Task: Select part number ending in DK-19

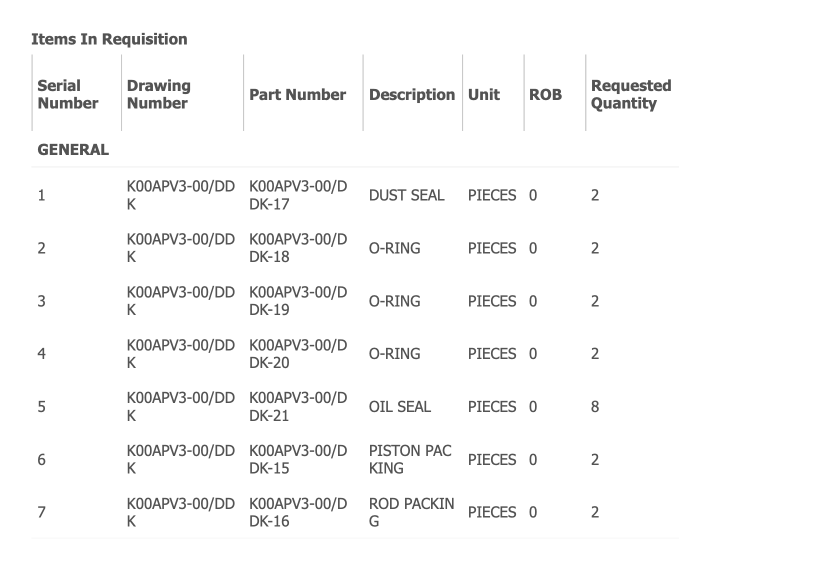Action: click(297, 301)
